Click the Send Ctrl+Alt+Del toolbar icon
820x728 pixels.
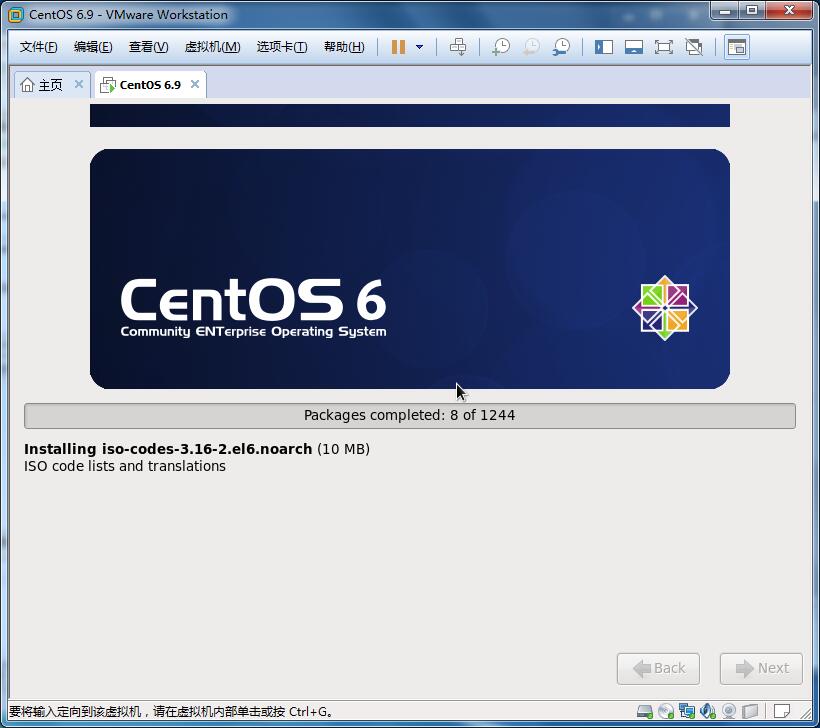(x=458, y=47)
